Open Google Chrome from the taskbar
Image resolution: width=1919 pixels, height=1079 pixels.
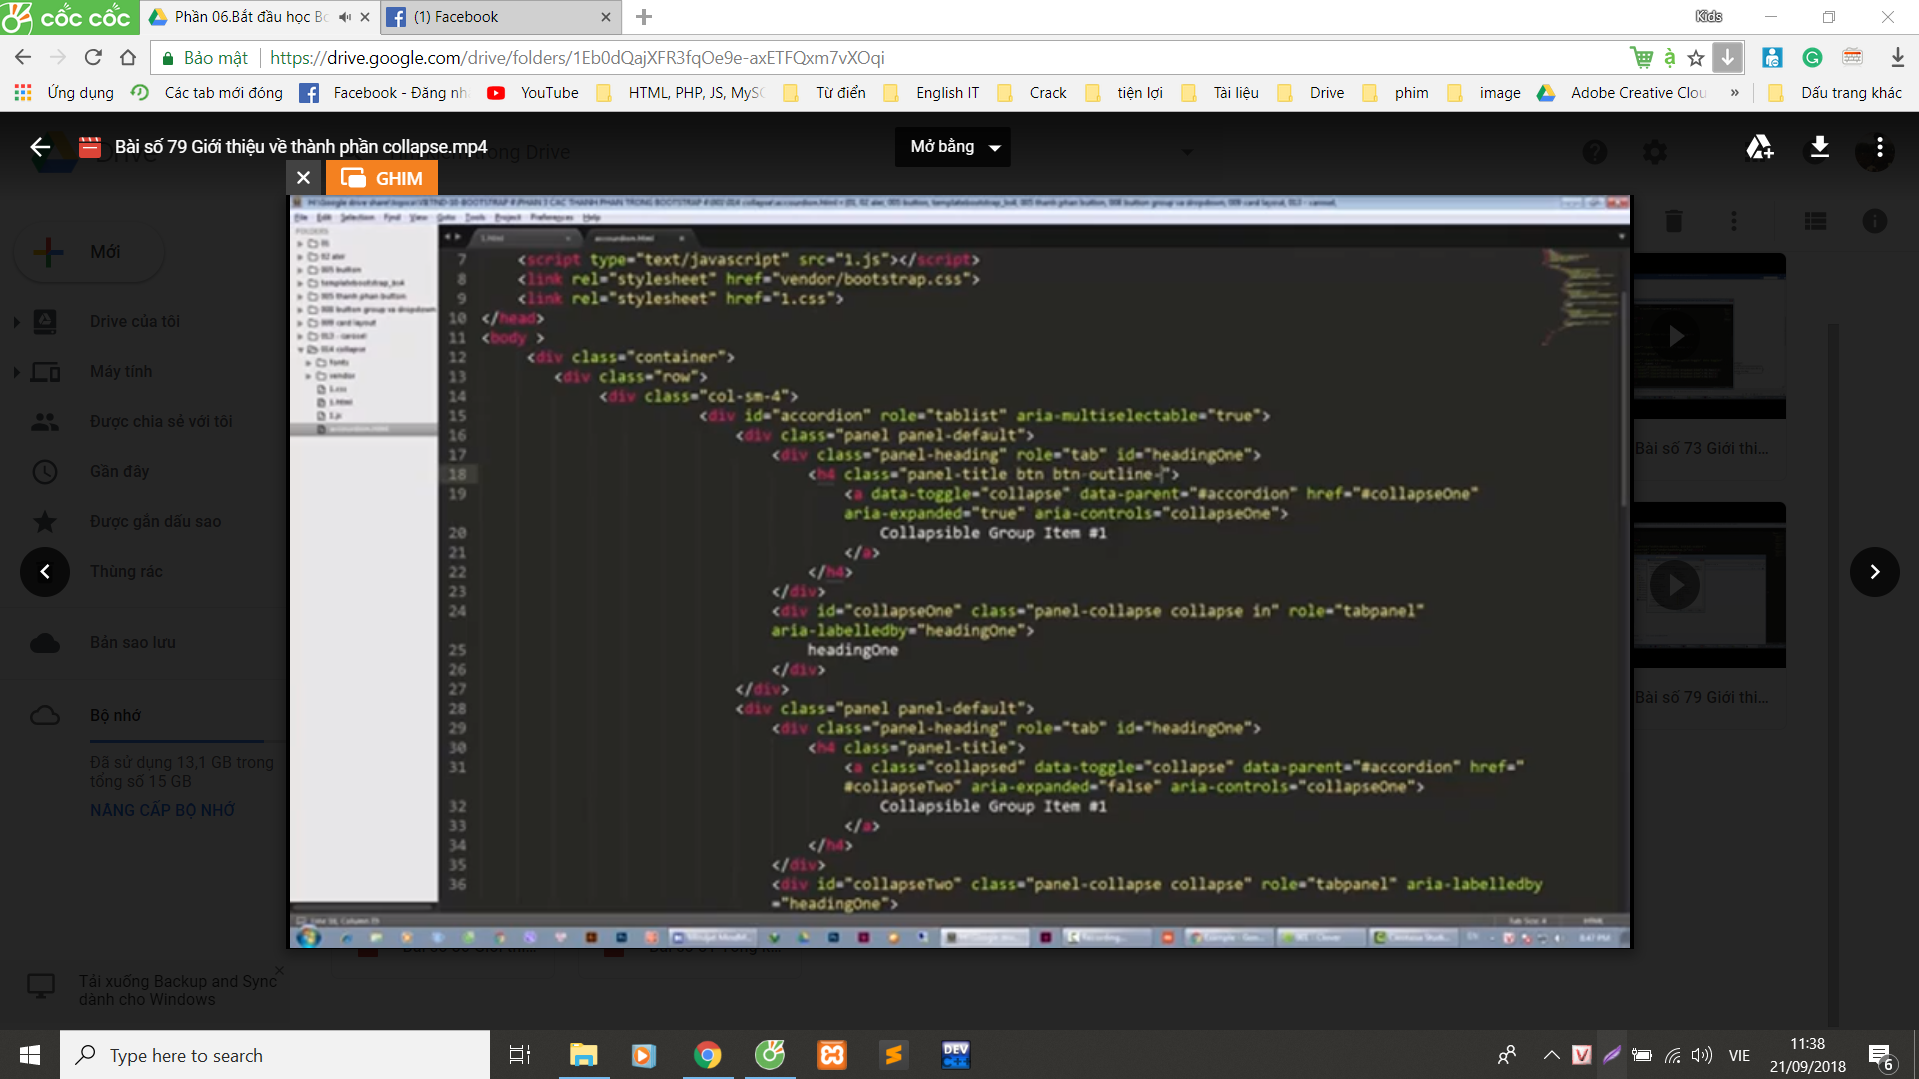coord(707,1055)
